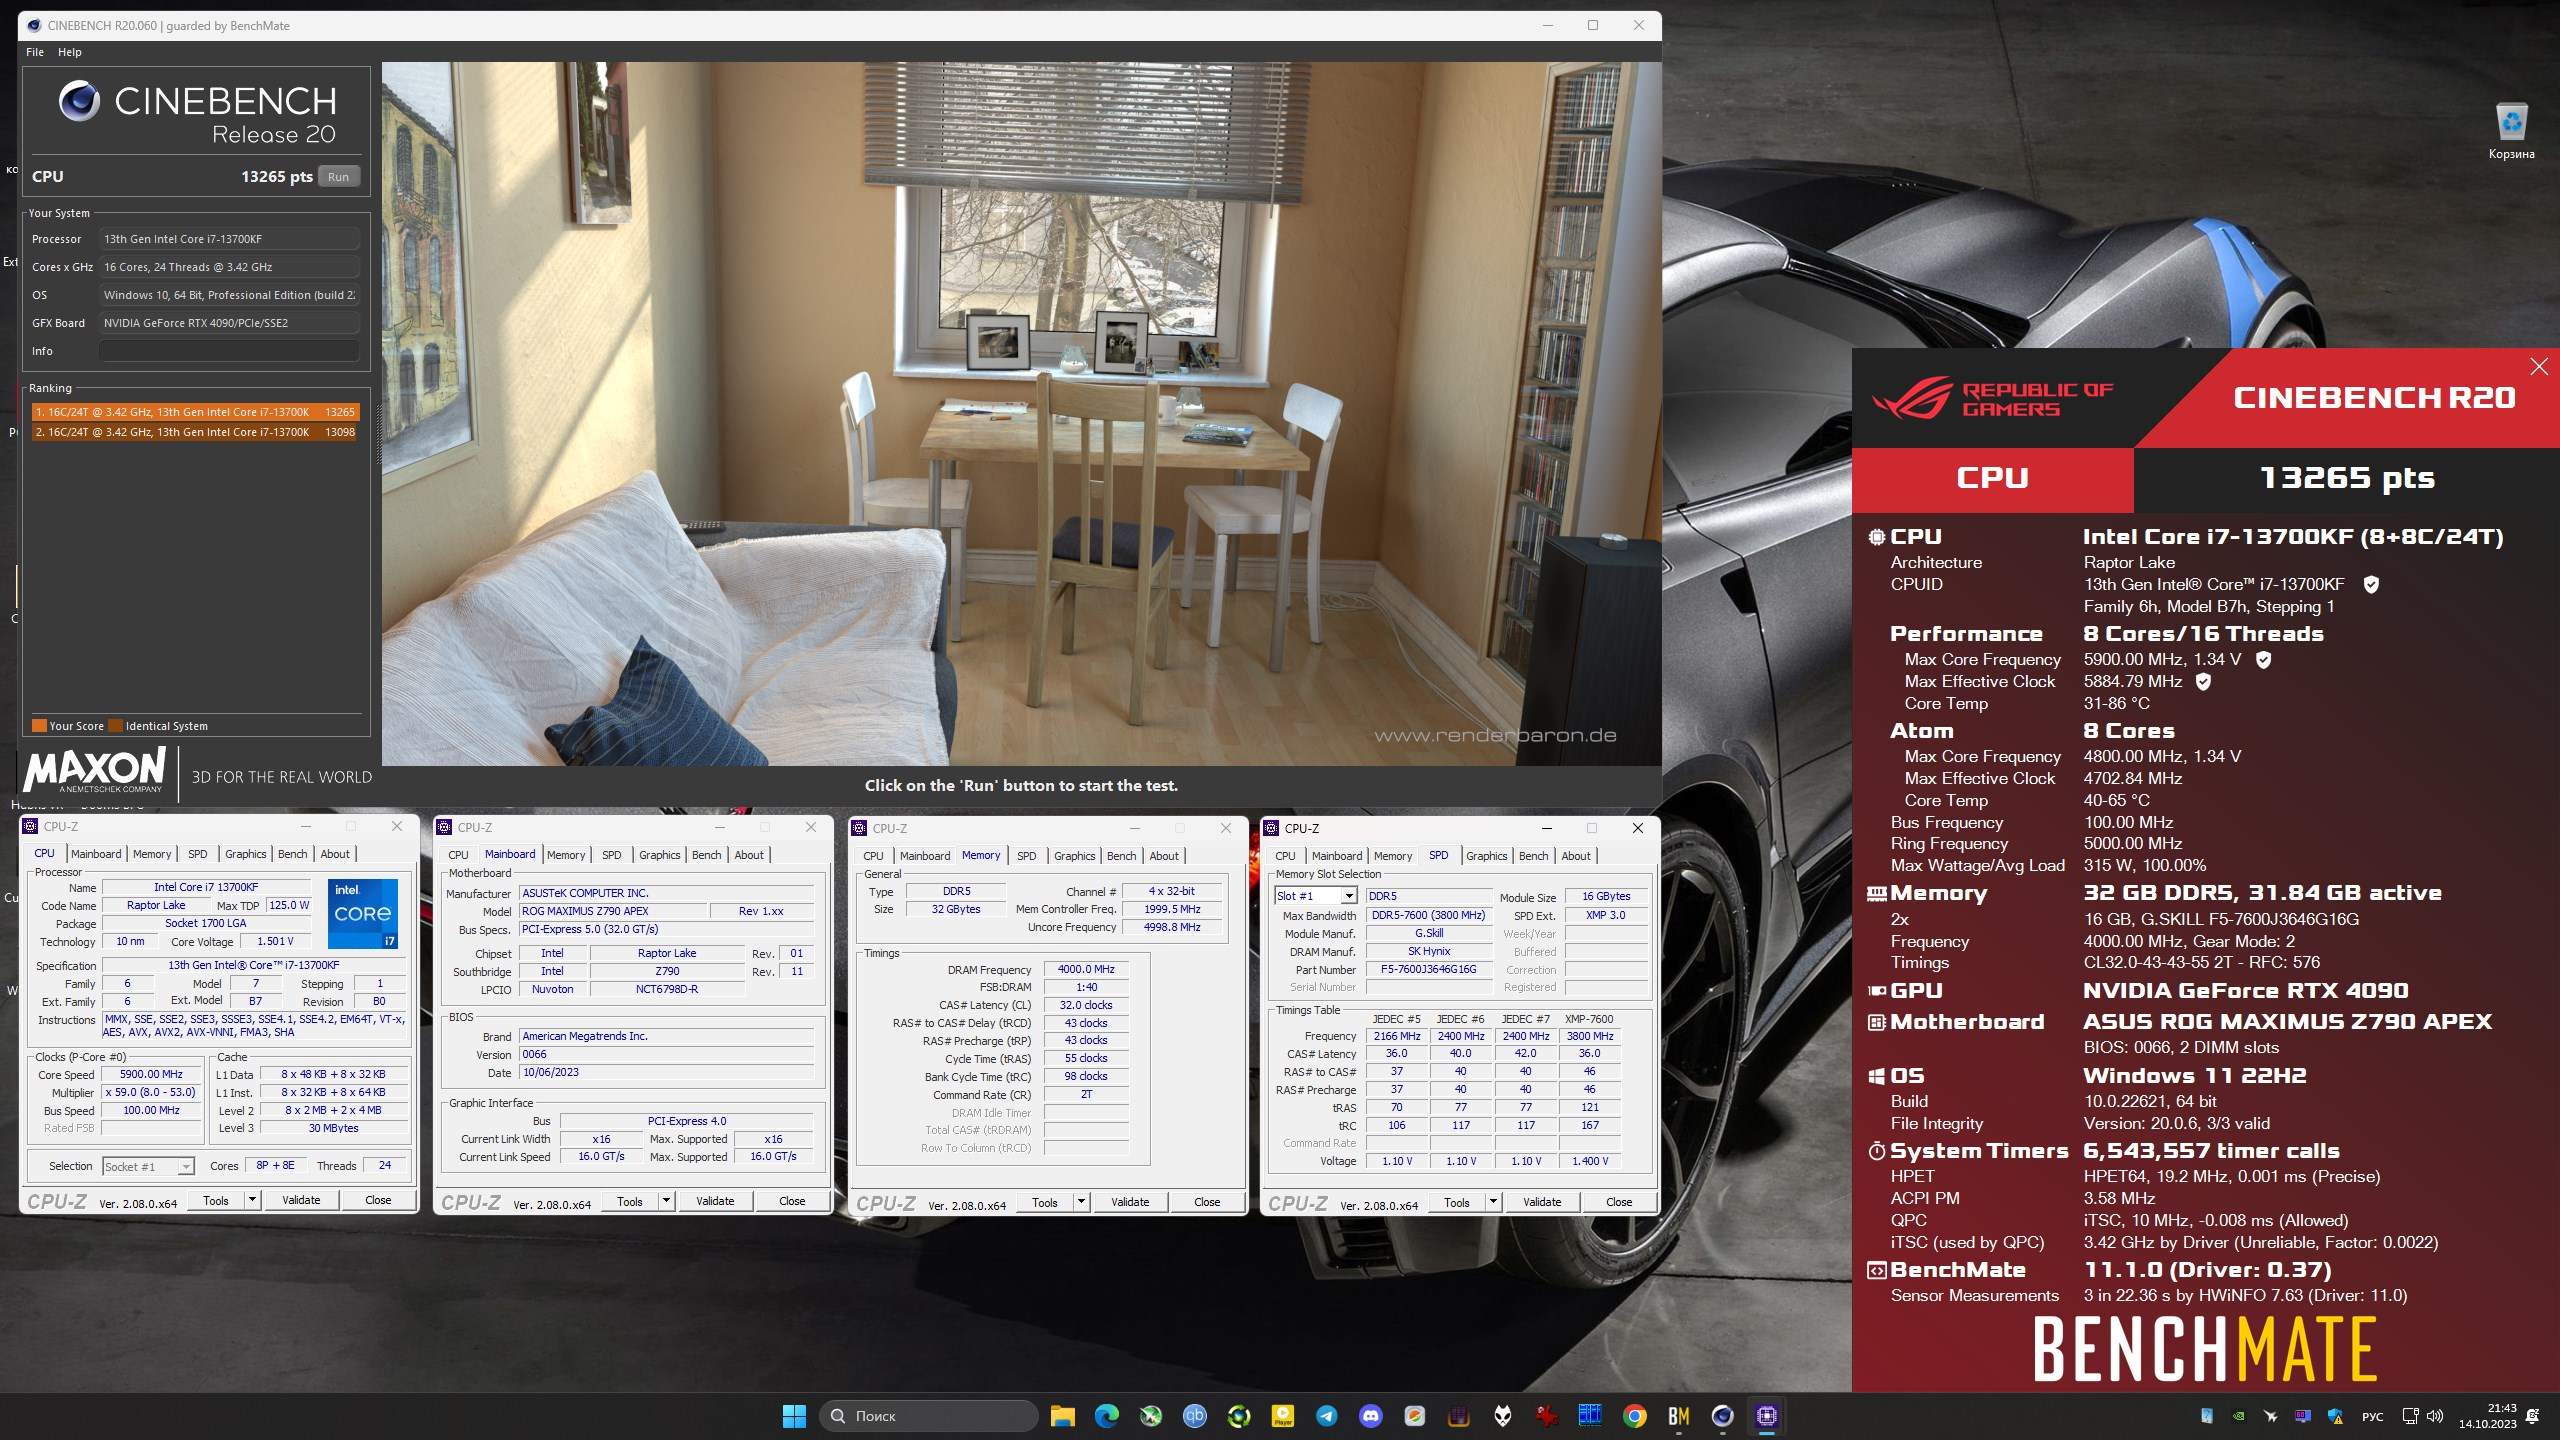The width and height of the screenshot is (2560, 1440).
Task: Expand Tools dropdown arrow in CPU-Z CPU window
Action: tap(252, 1200)
